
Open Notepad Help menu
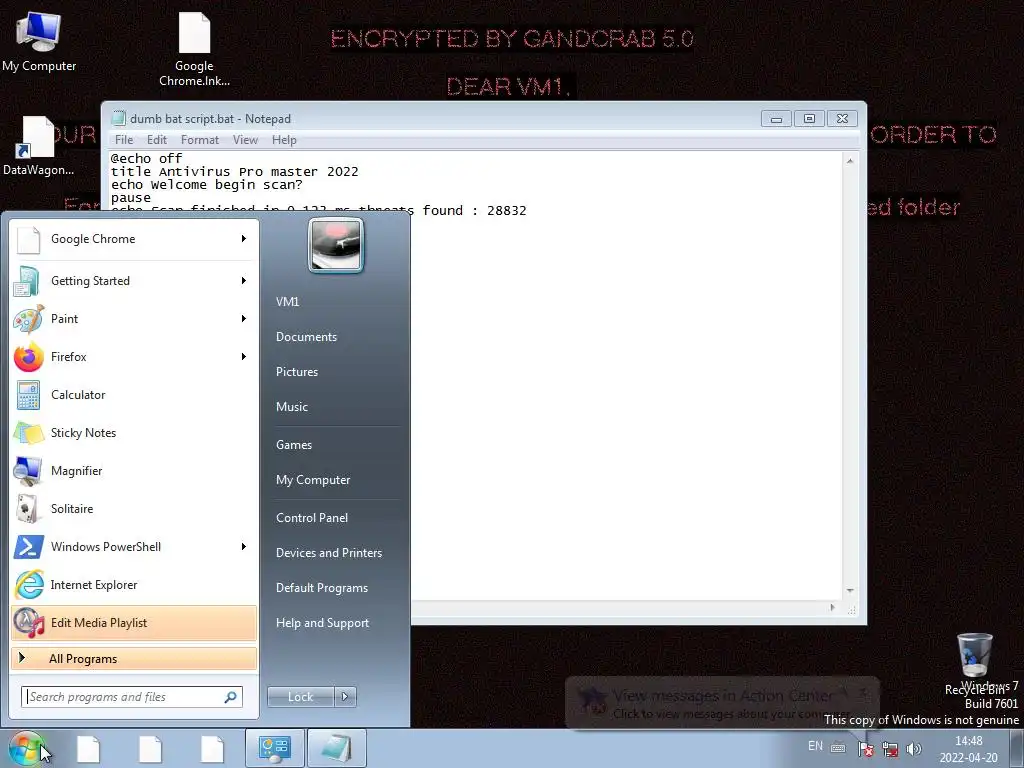click(284, 140)
